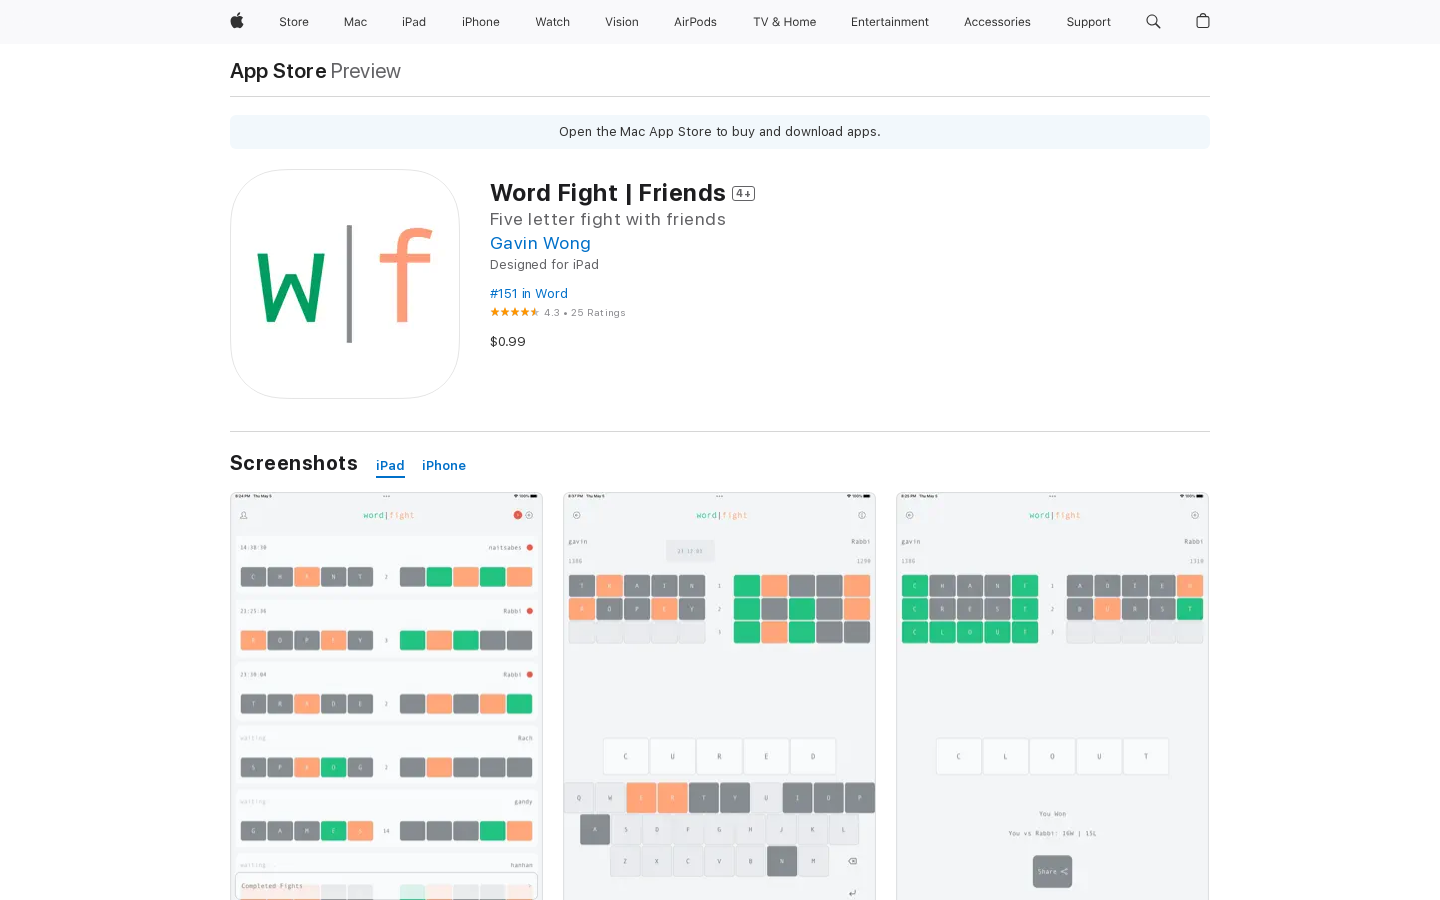Open the second screenshot with keyboard
The image size is (1440, 900).
(719, 696)
